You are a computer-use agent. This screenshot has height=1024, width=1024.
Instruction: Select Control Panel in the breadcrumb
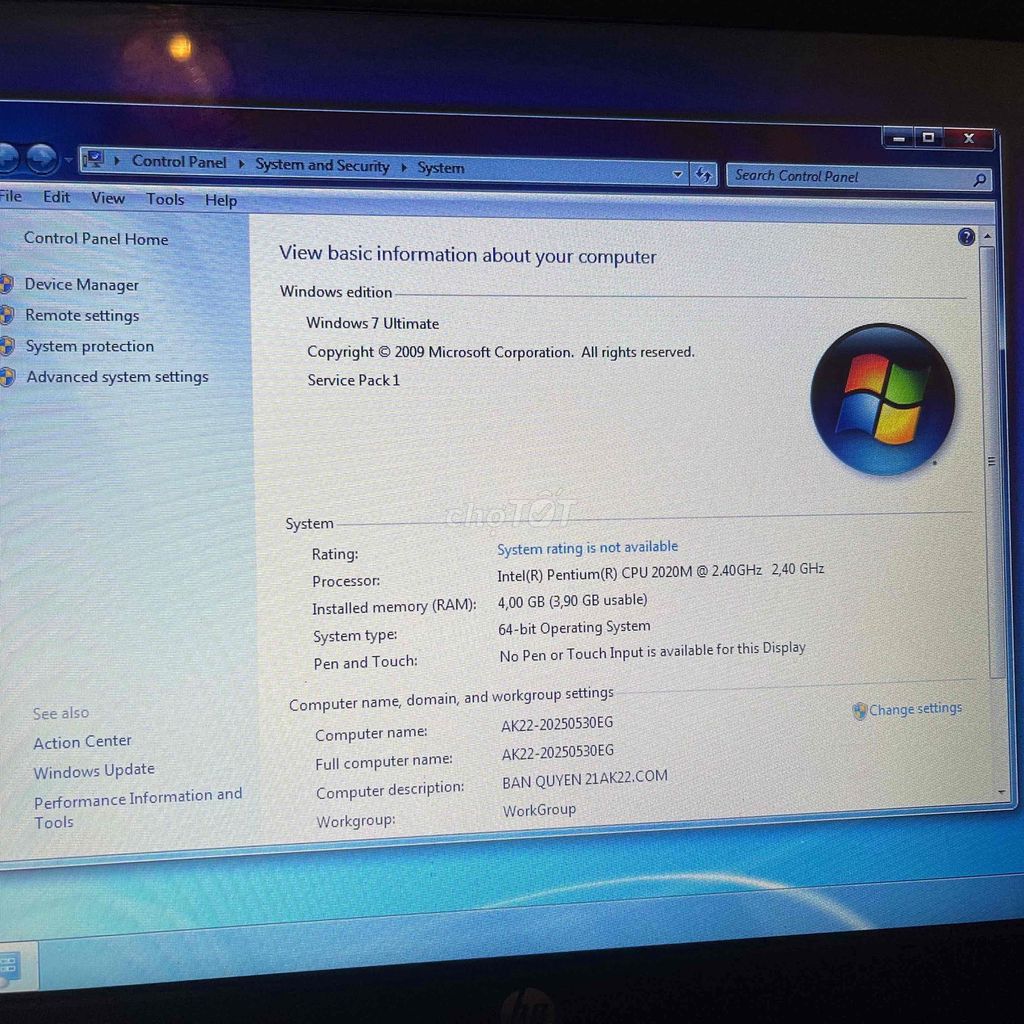[179, 161]
